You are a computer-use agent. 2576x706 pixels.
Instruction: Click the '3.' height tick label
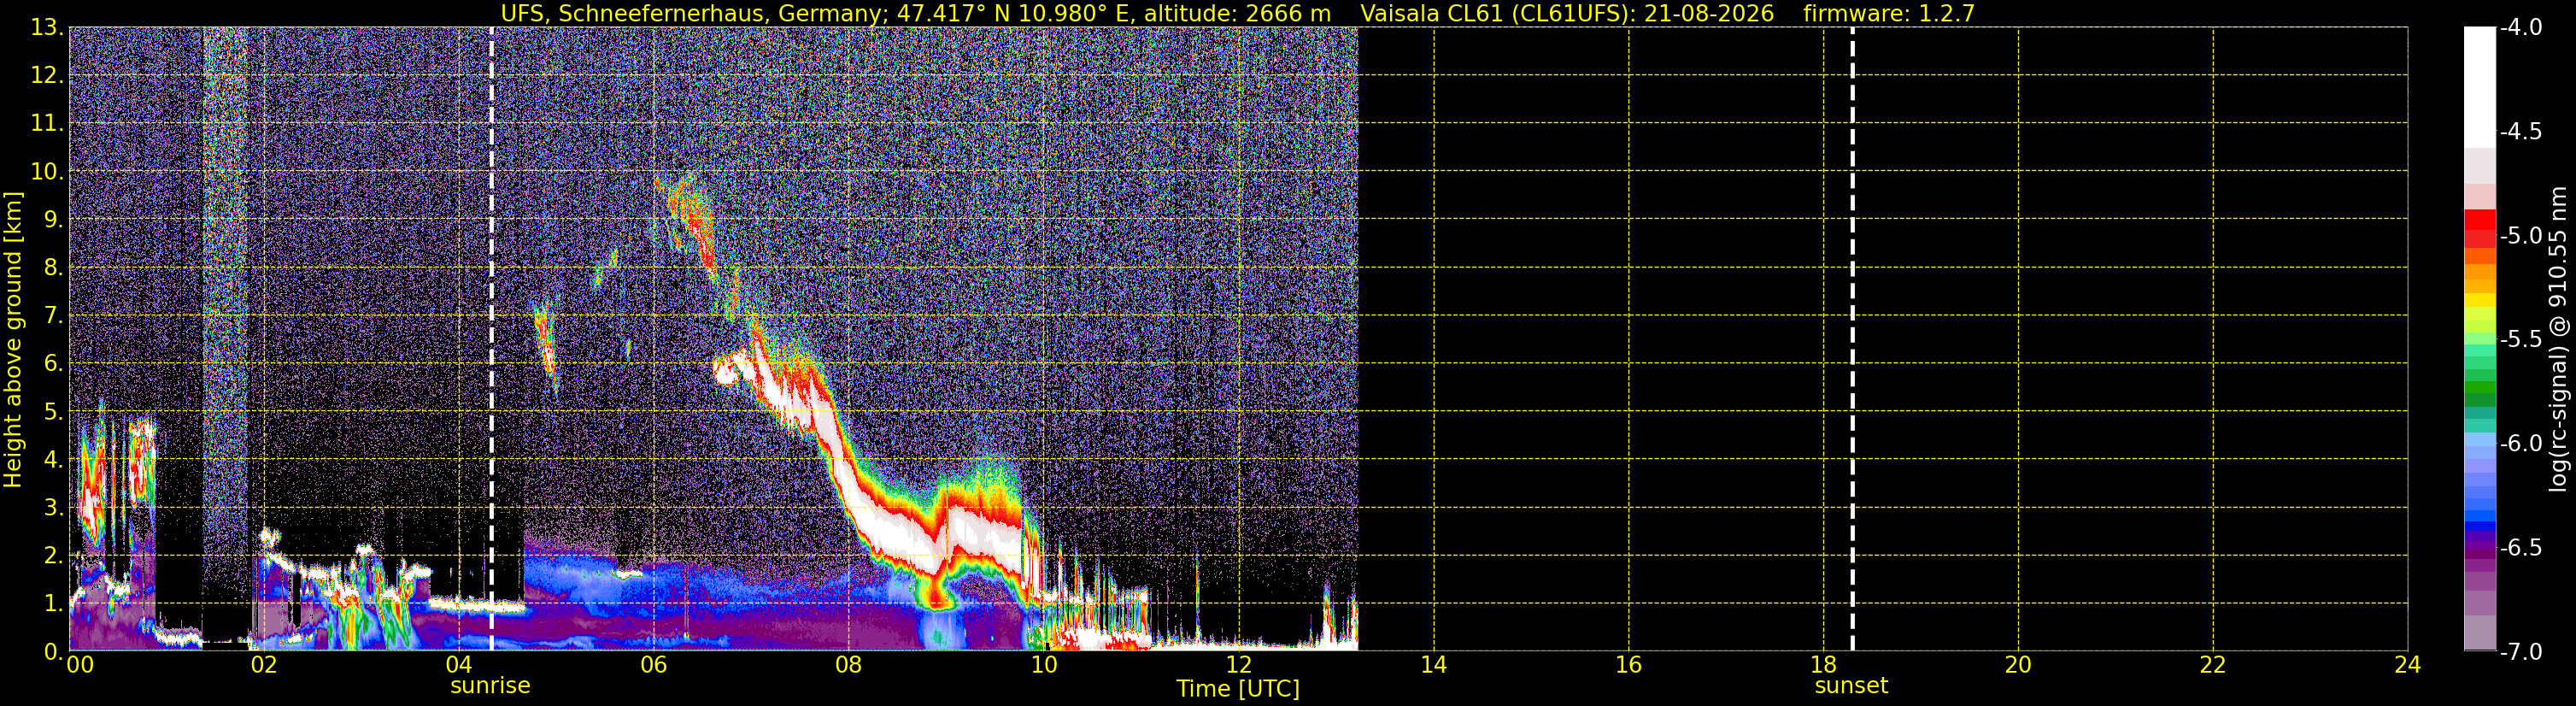(x=53, y=508)
